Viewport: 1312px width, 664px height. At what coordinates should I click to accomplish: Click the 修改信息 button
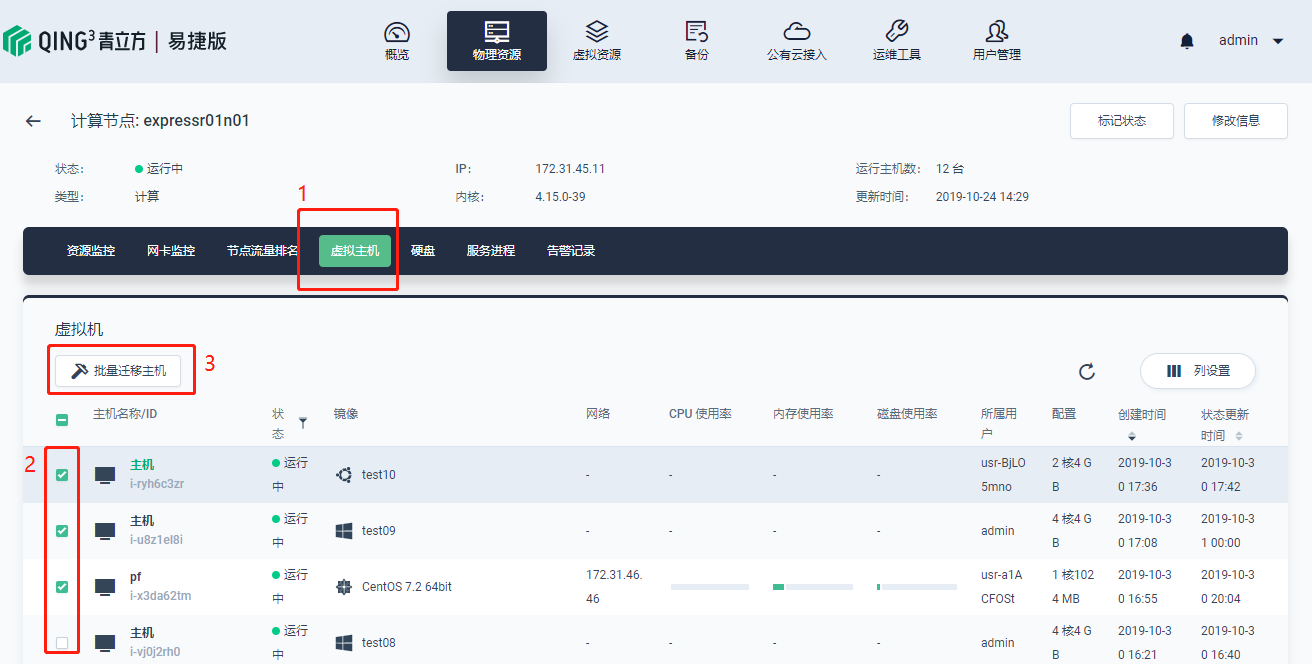click(x=1235, y=121)
